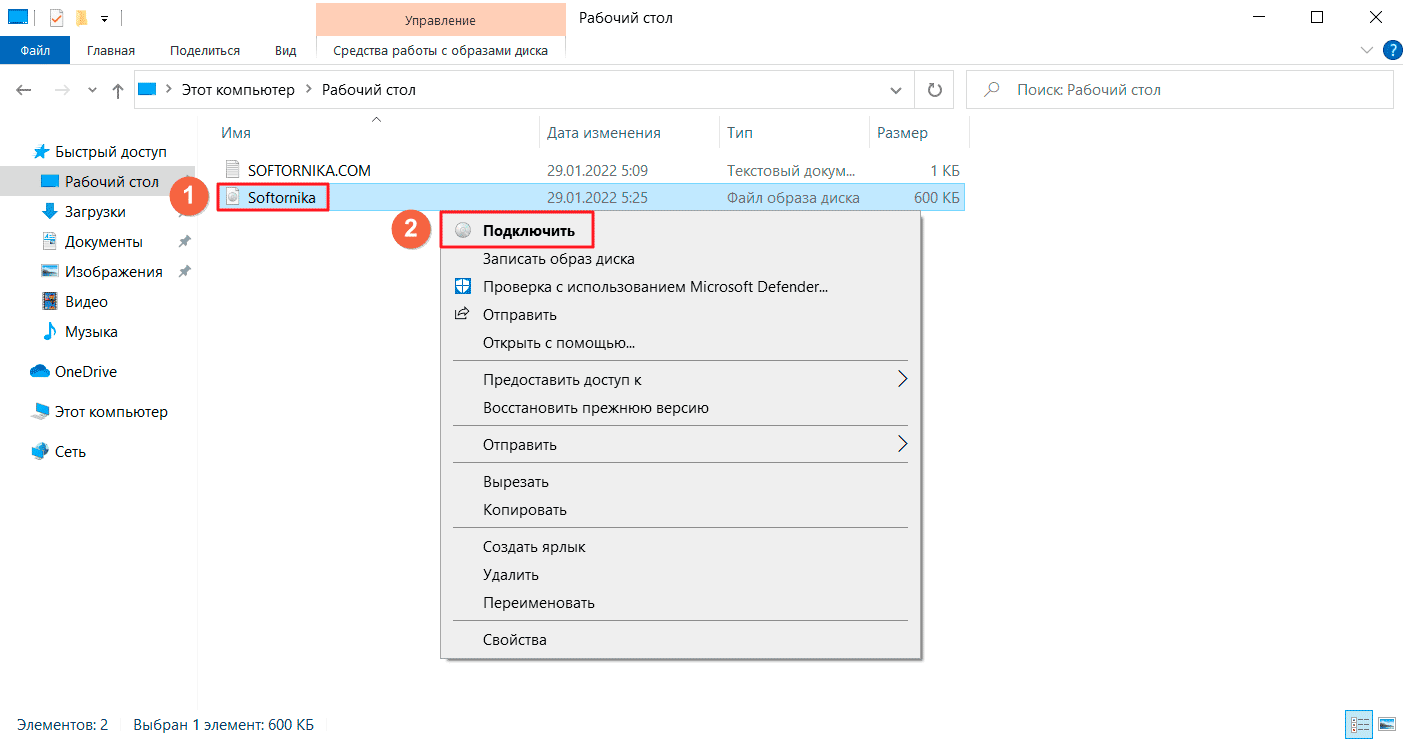Switch to details view layout icon
This screenshot has height=740, width=1403.
1359,724
